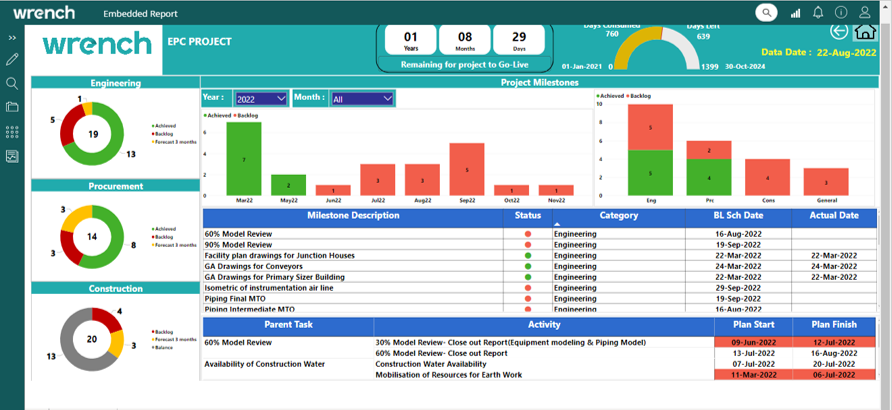Click the pencil edit icon in sidebar

point(12,60)
